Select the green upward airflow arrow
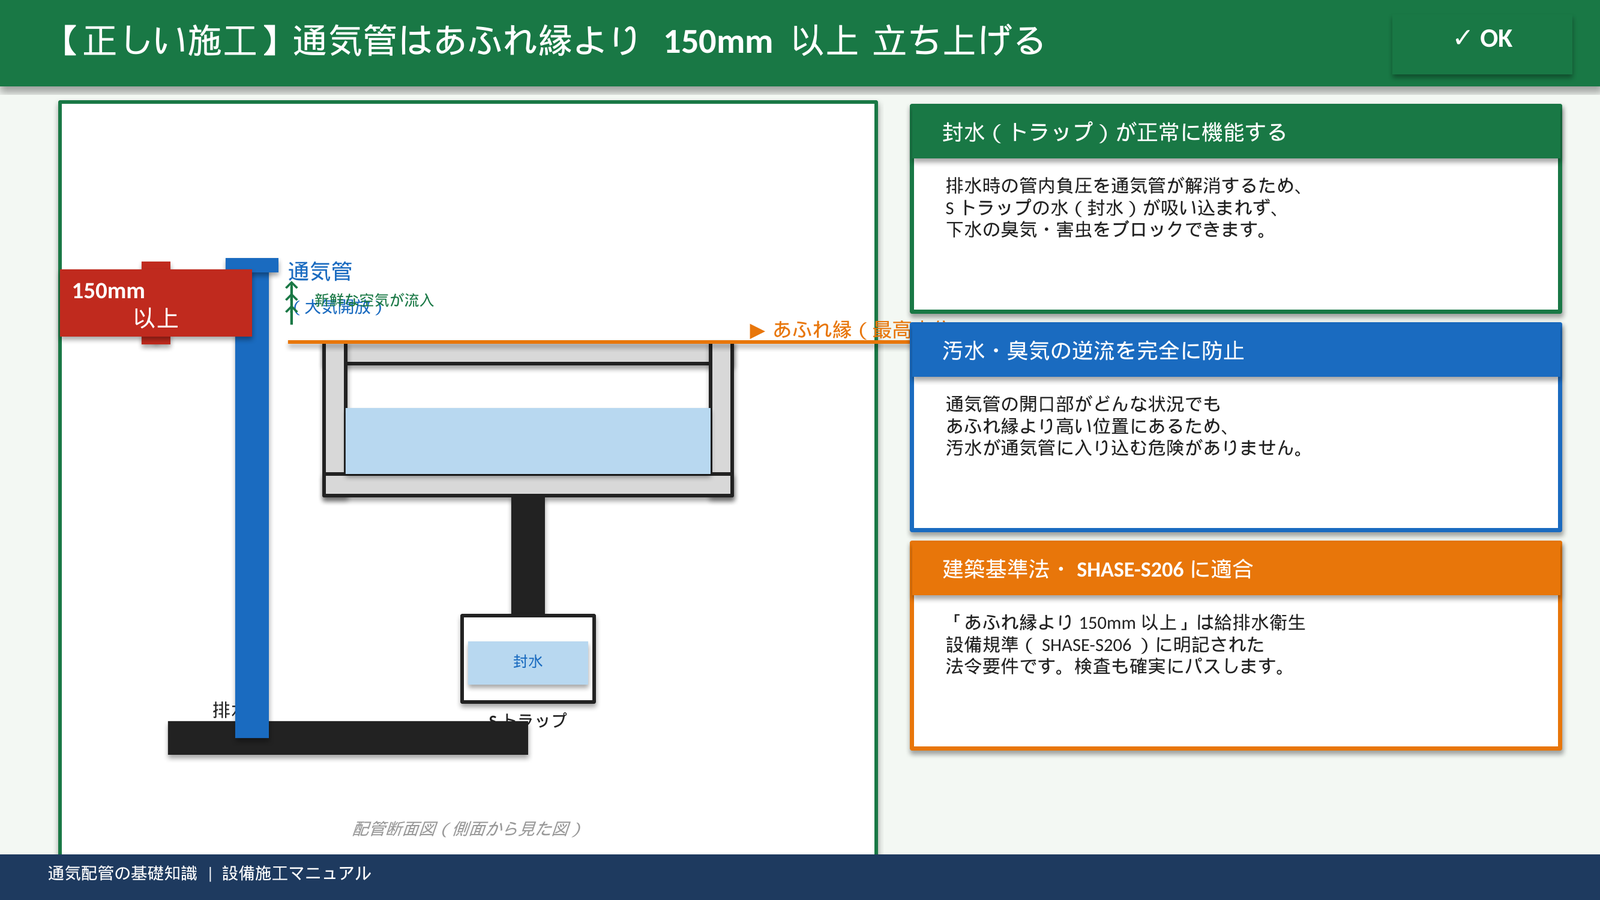This screenshot has width=1600, height=900. [292, 302]
